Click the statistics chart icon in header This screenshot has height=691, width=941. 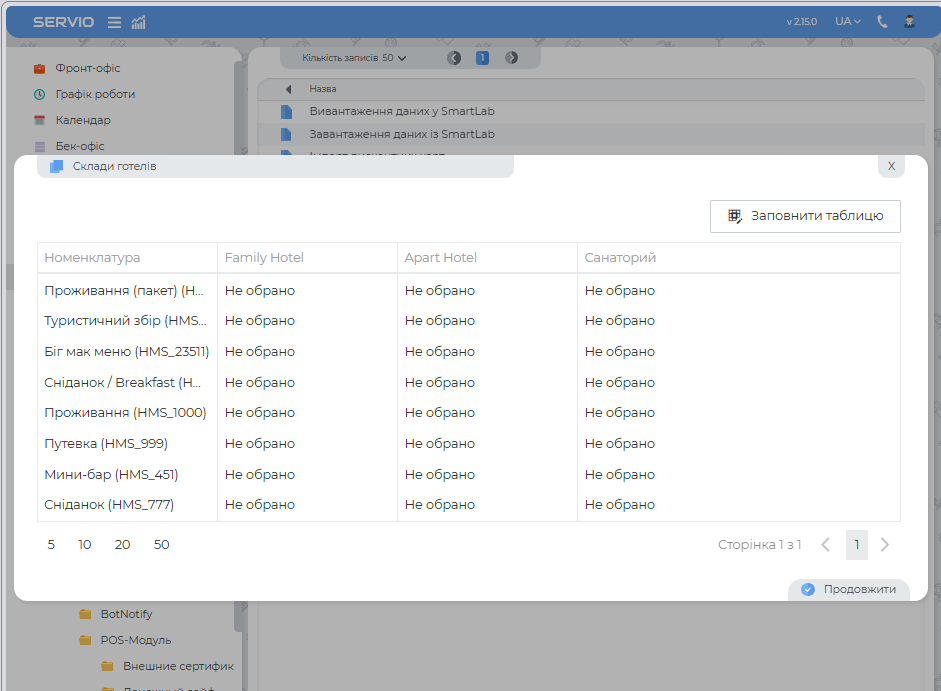[139, 22]
